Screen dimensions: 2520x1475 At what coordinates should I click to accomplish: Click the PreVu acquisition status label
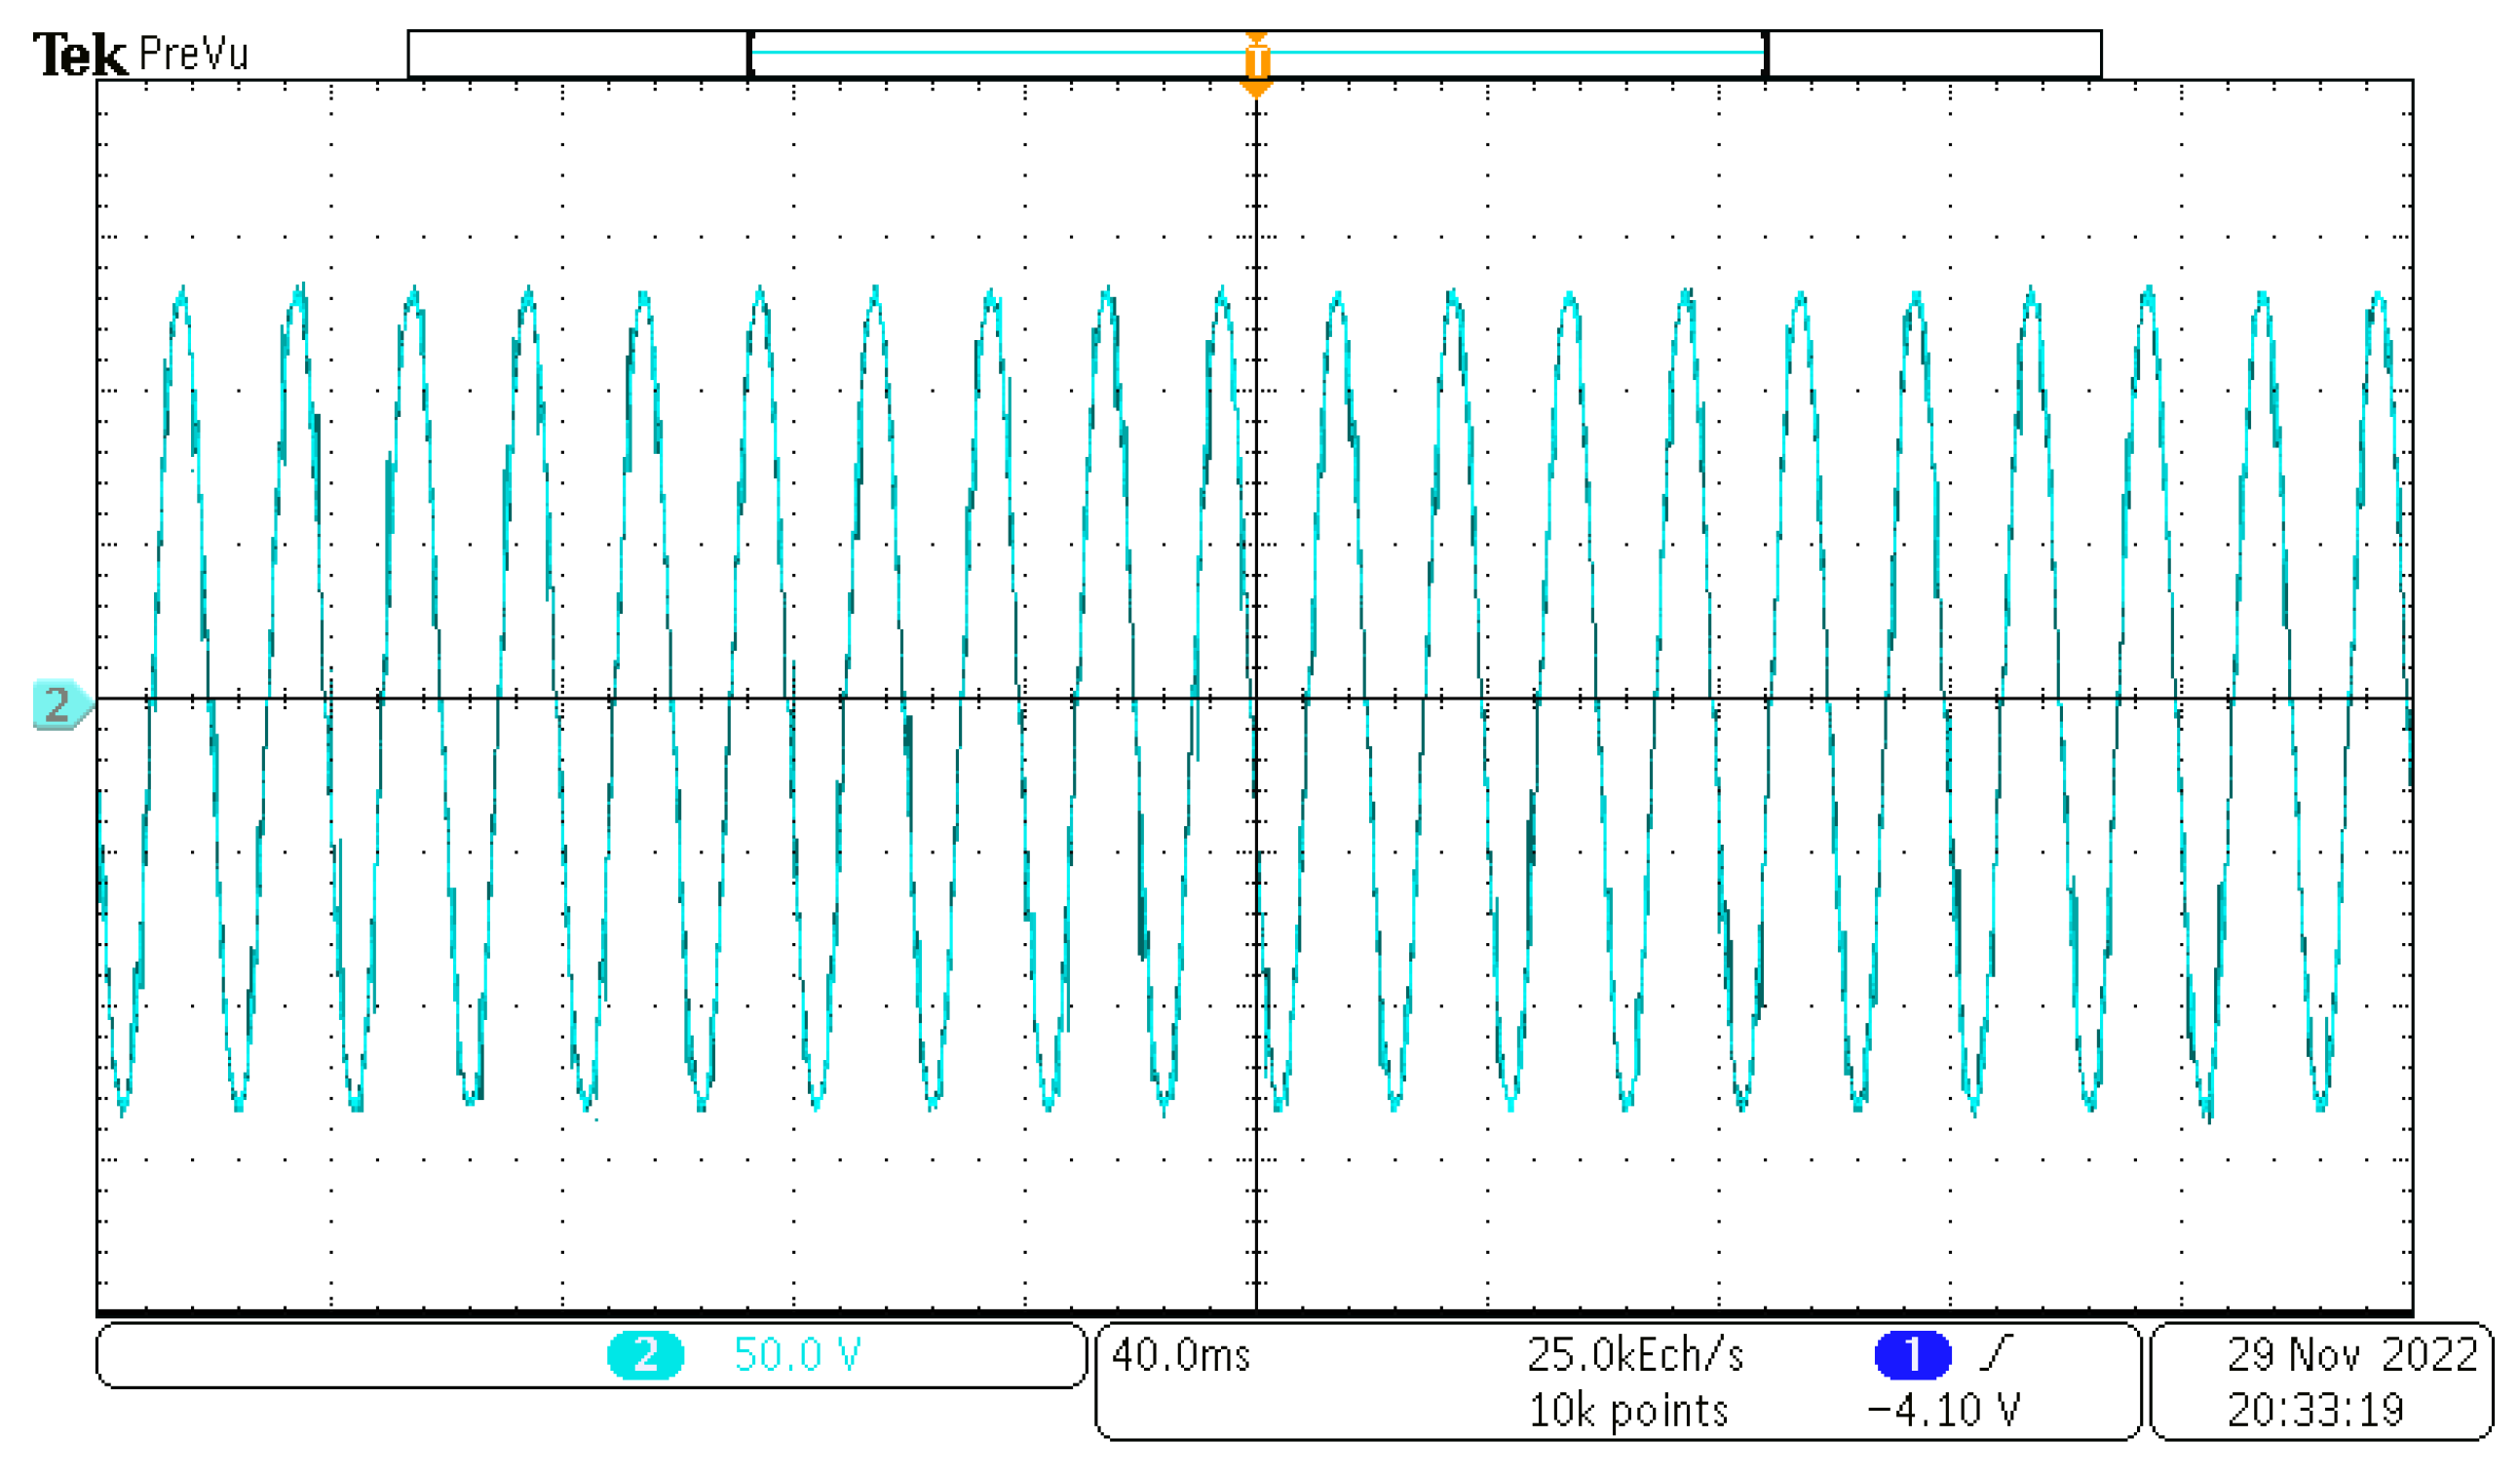point(194,54)
